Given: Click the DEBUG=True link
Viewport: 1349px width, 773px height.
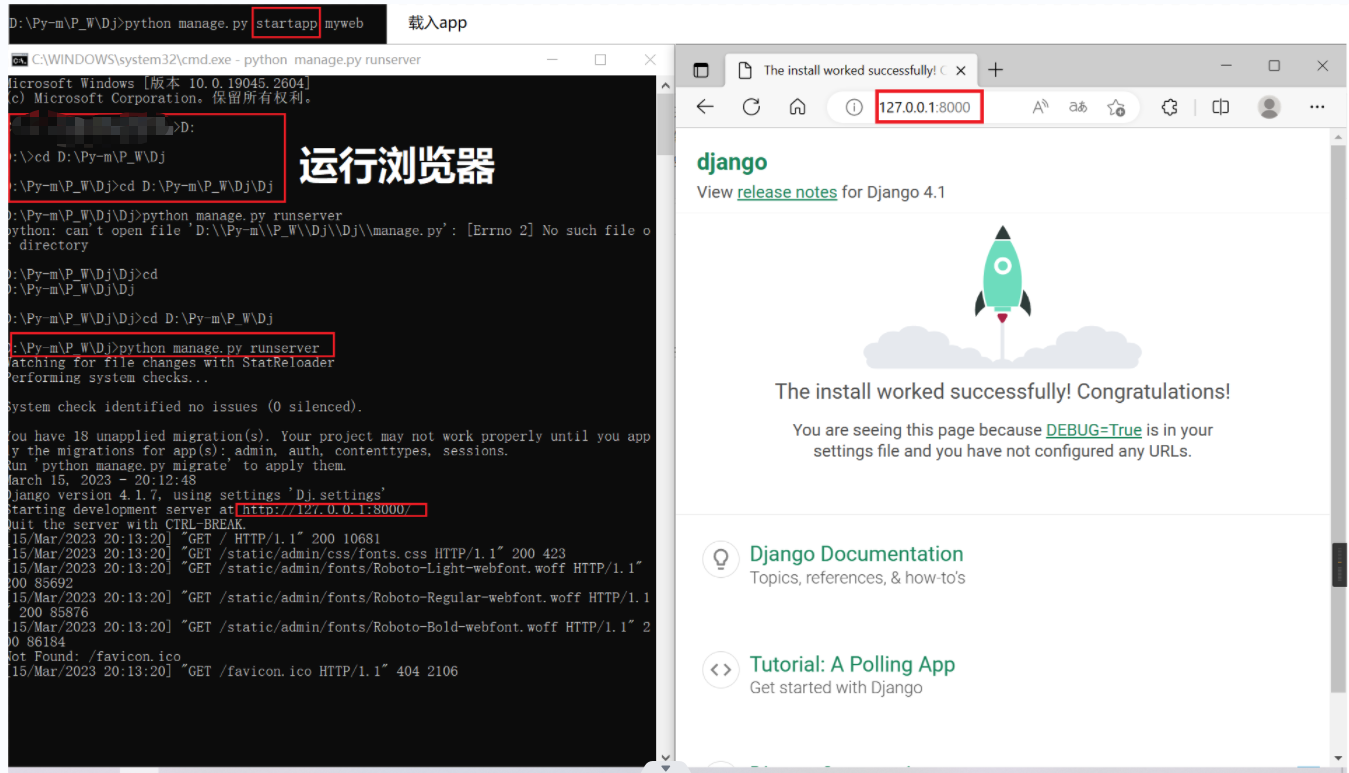Looking at the screenshot, I should (x=1094, y=430).
